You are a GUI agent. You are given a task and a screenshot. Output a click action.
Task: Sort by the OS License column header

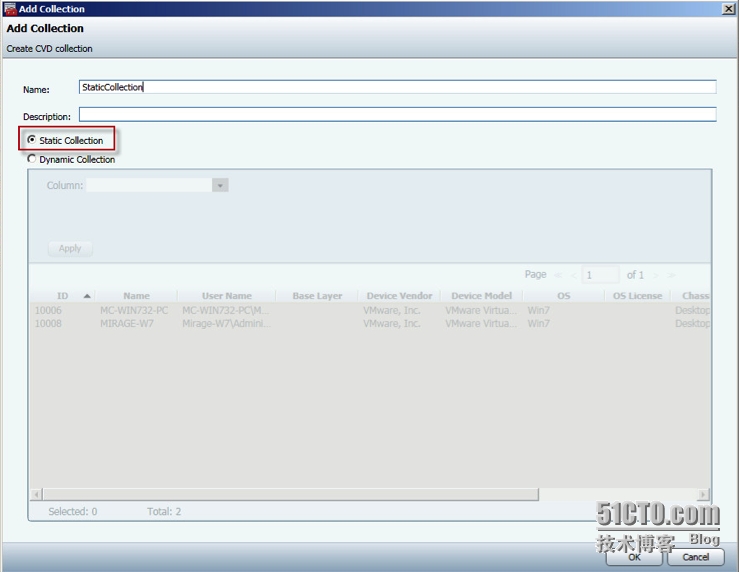click(x=637, y=296)
